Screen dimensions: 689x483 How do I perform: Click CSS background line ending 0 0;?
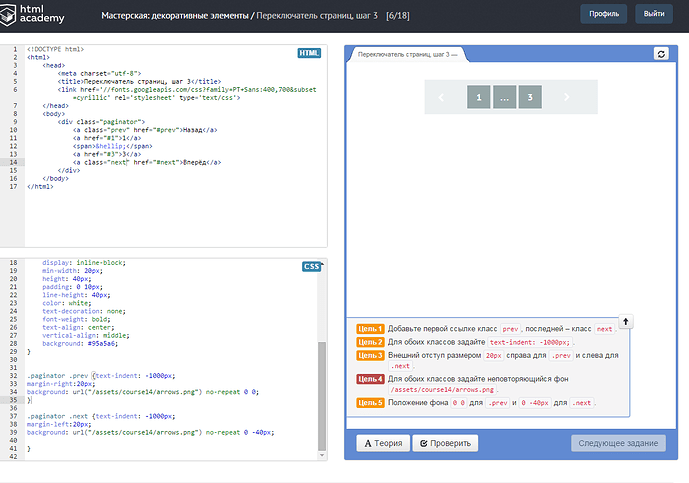pos(143,392)
